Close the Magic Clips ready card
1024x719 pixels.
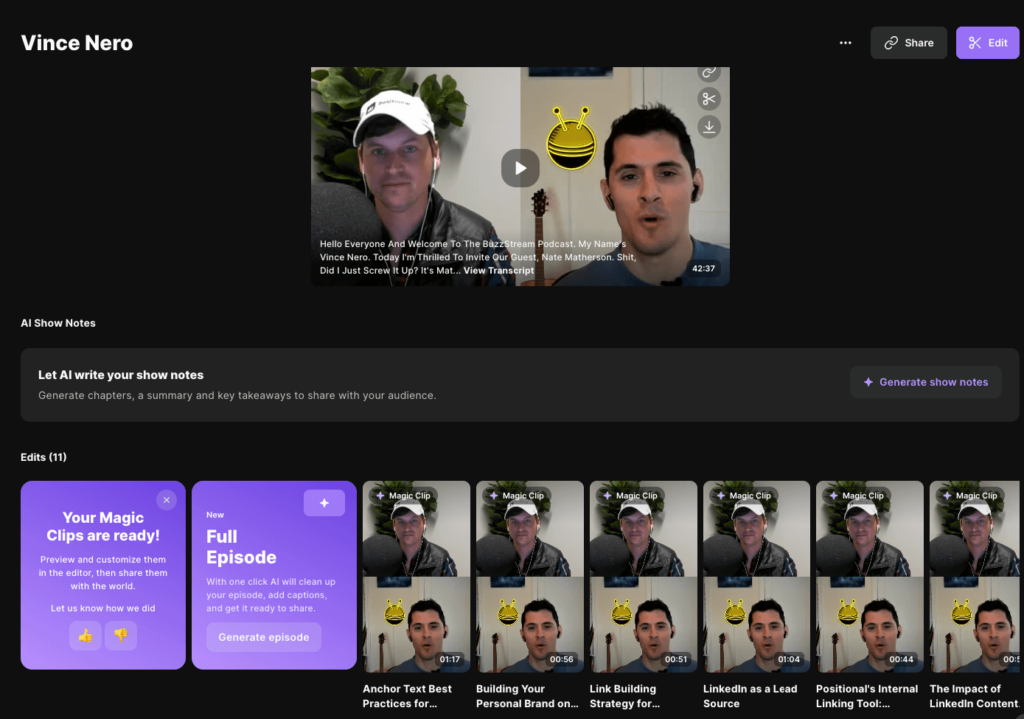(x=167, y=500)
